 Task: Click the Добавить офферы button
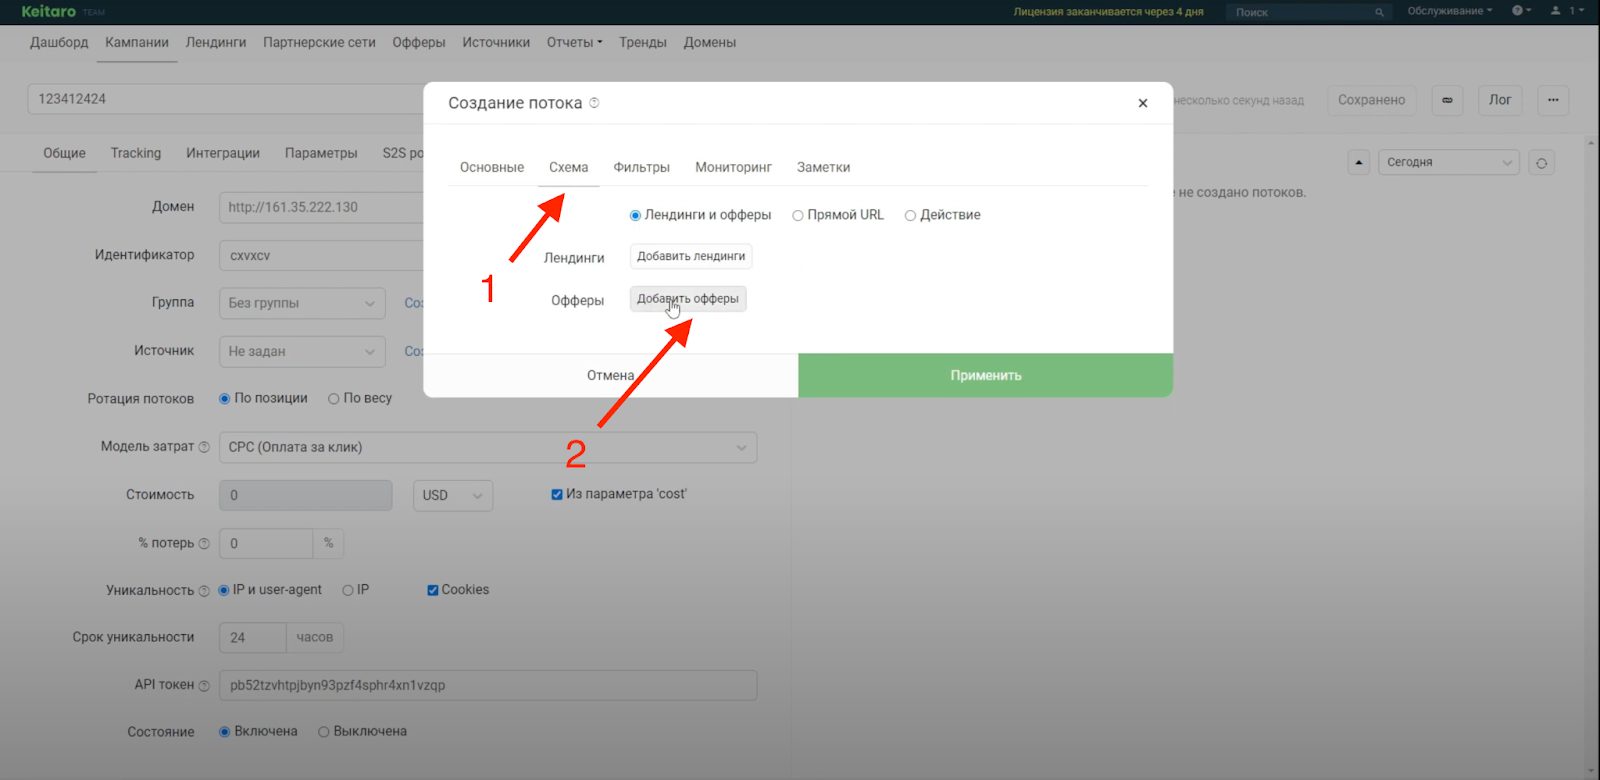tap(688, 299)
